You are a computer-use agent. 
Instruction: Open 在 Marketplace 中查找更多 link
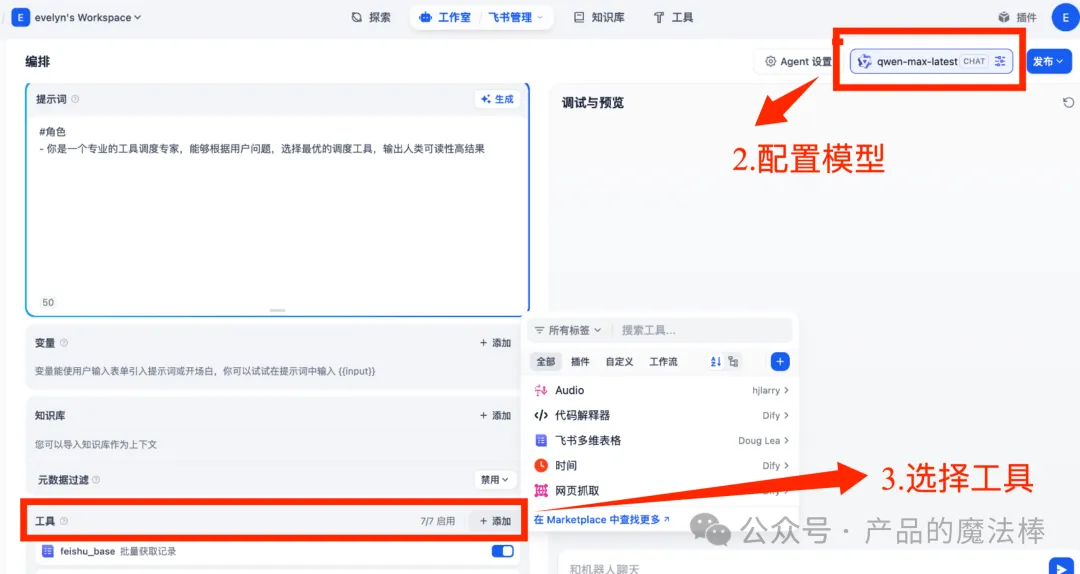[602, 519]
